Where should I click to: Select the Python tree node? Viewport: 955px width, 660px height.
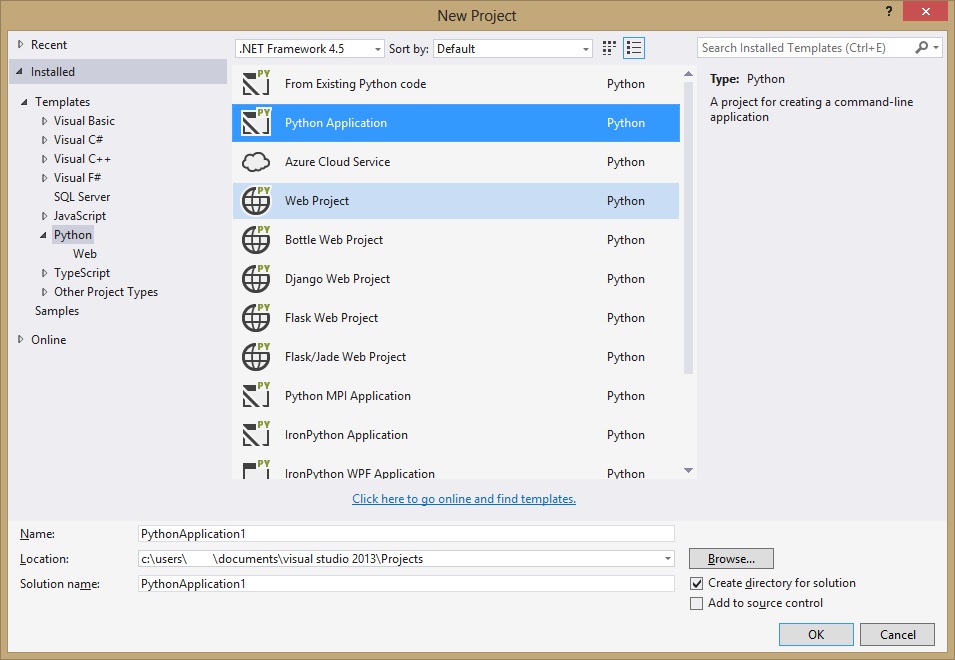tap(73, 235)
